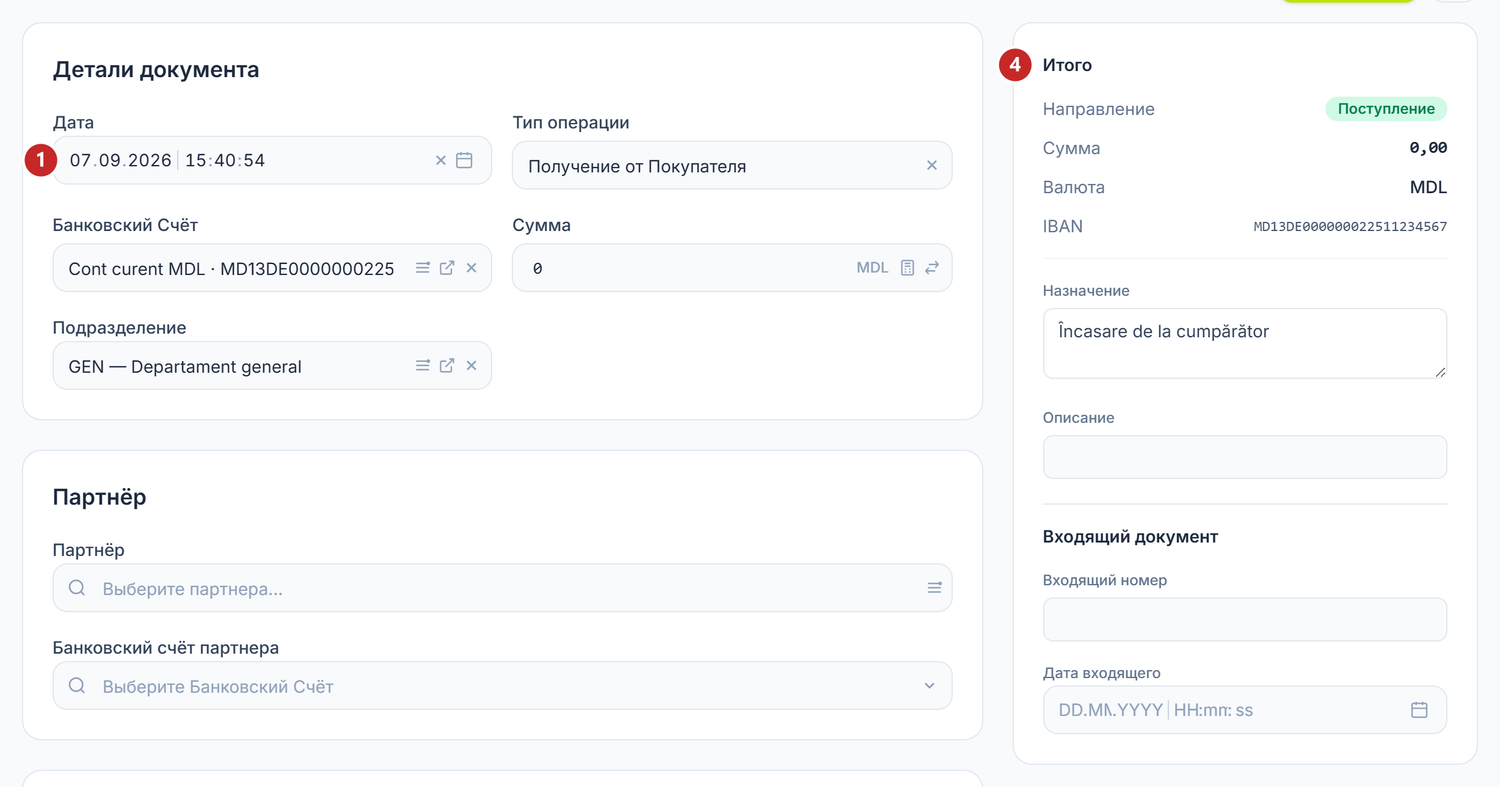Click the Детали документа heading
1500x787 pixels.
[156, 69]
